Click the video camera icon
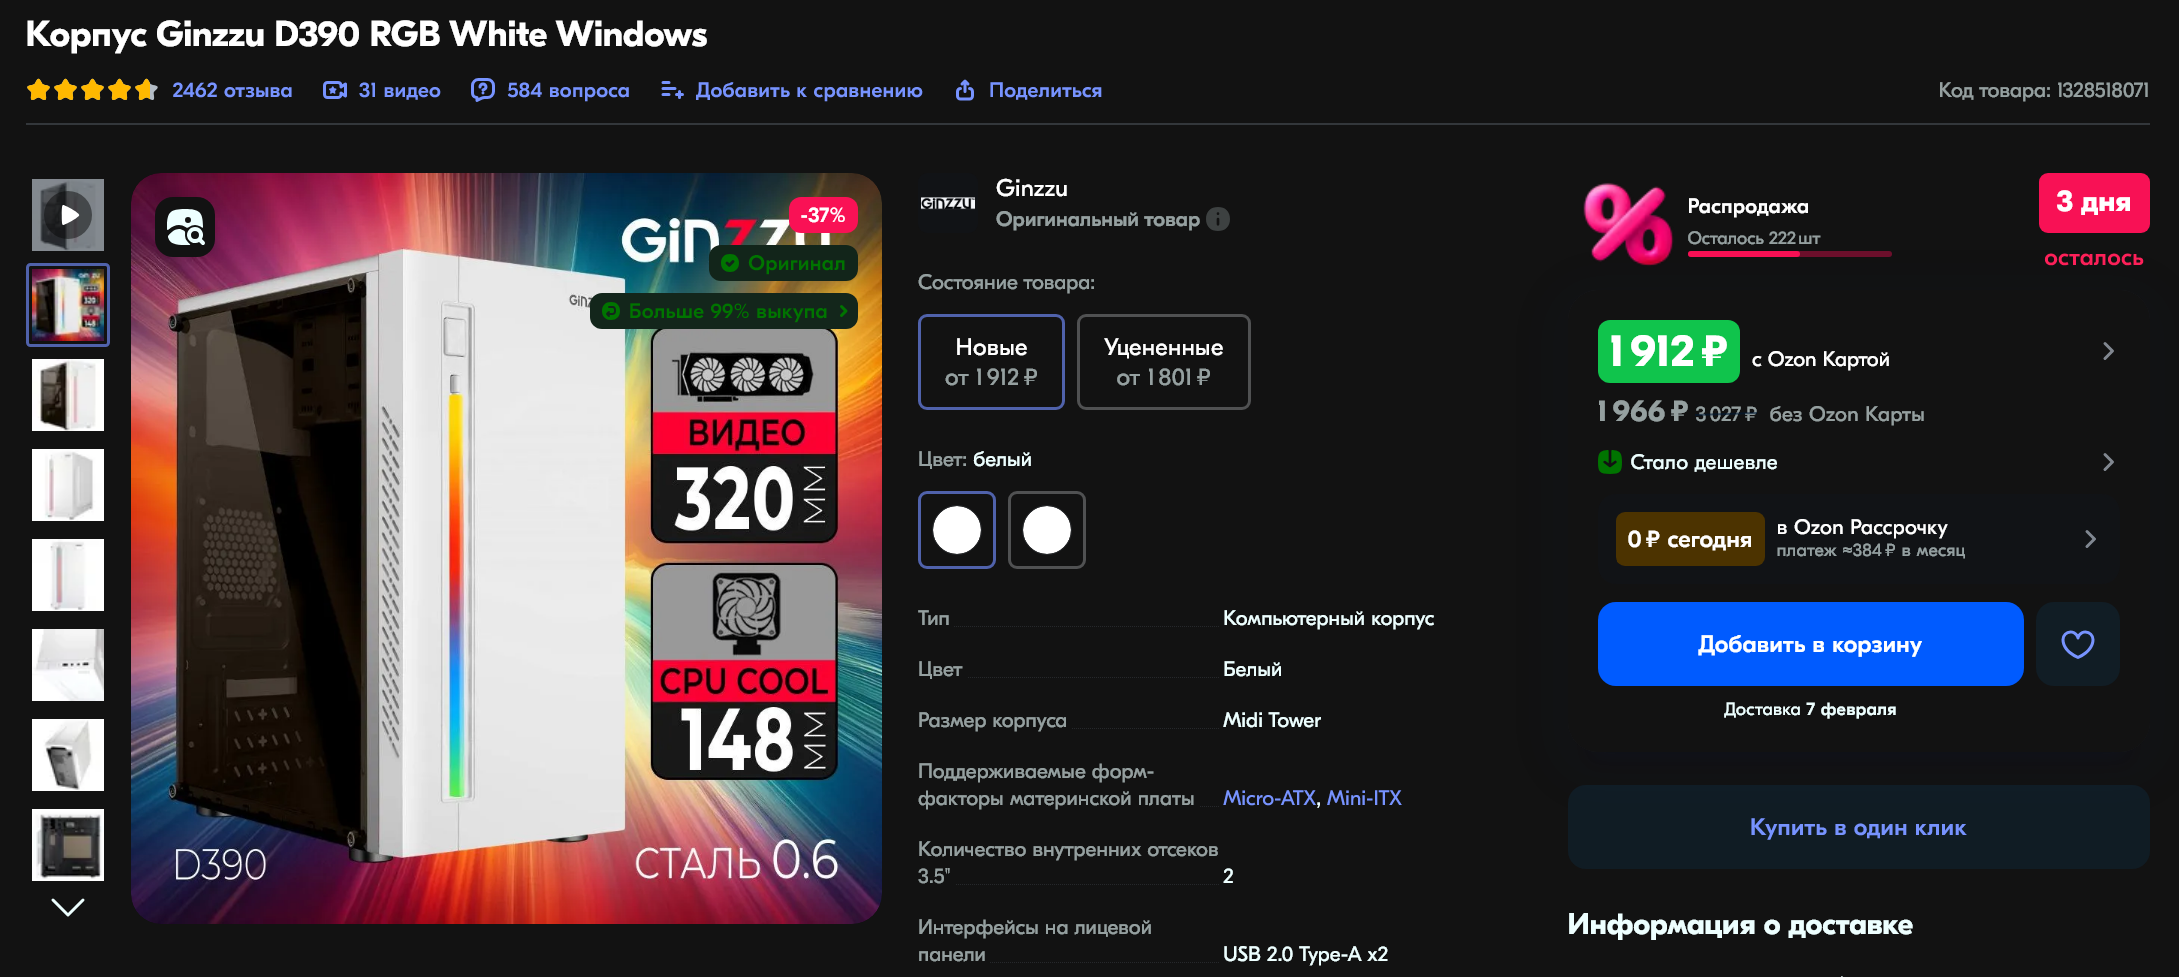Screen dimensions: 2179x977 tap(335, 90)
